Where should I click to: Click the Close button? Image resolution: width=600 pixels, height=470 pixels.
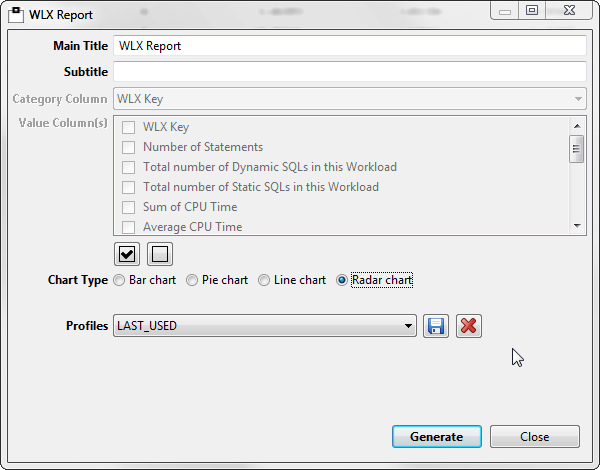[x=534, y=437]
